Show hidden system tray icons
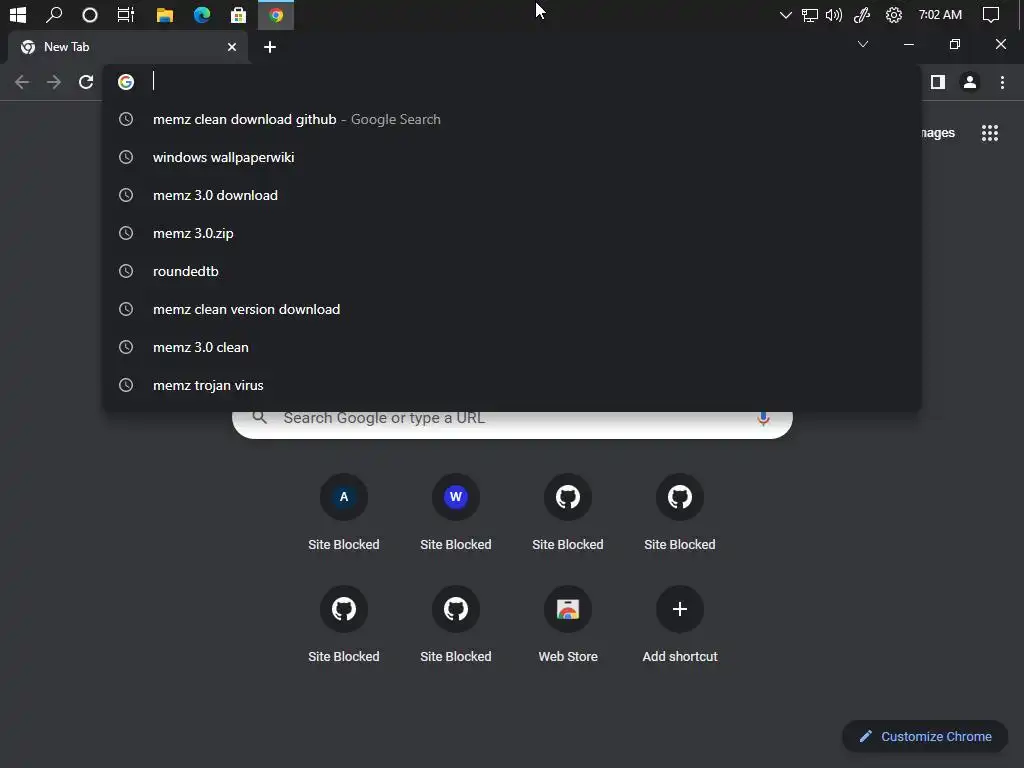This screenshot has width=1024, height=768. [786, 14]
